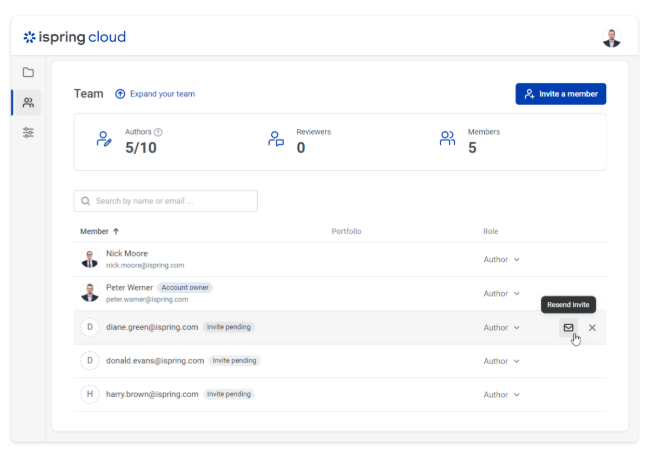
Task: Click the Authors count 5/10
Action: tap(141, 148)
